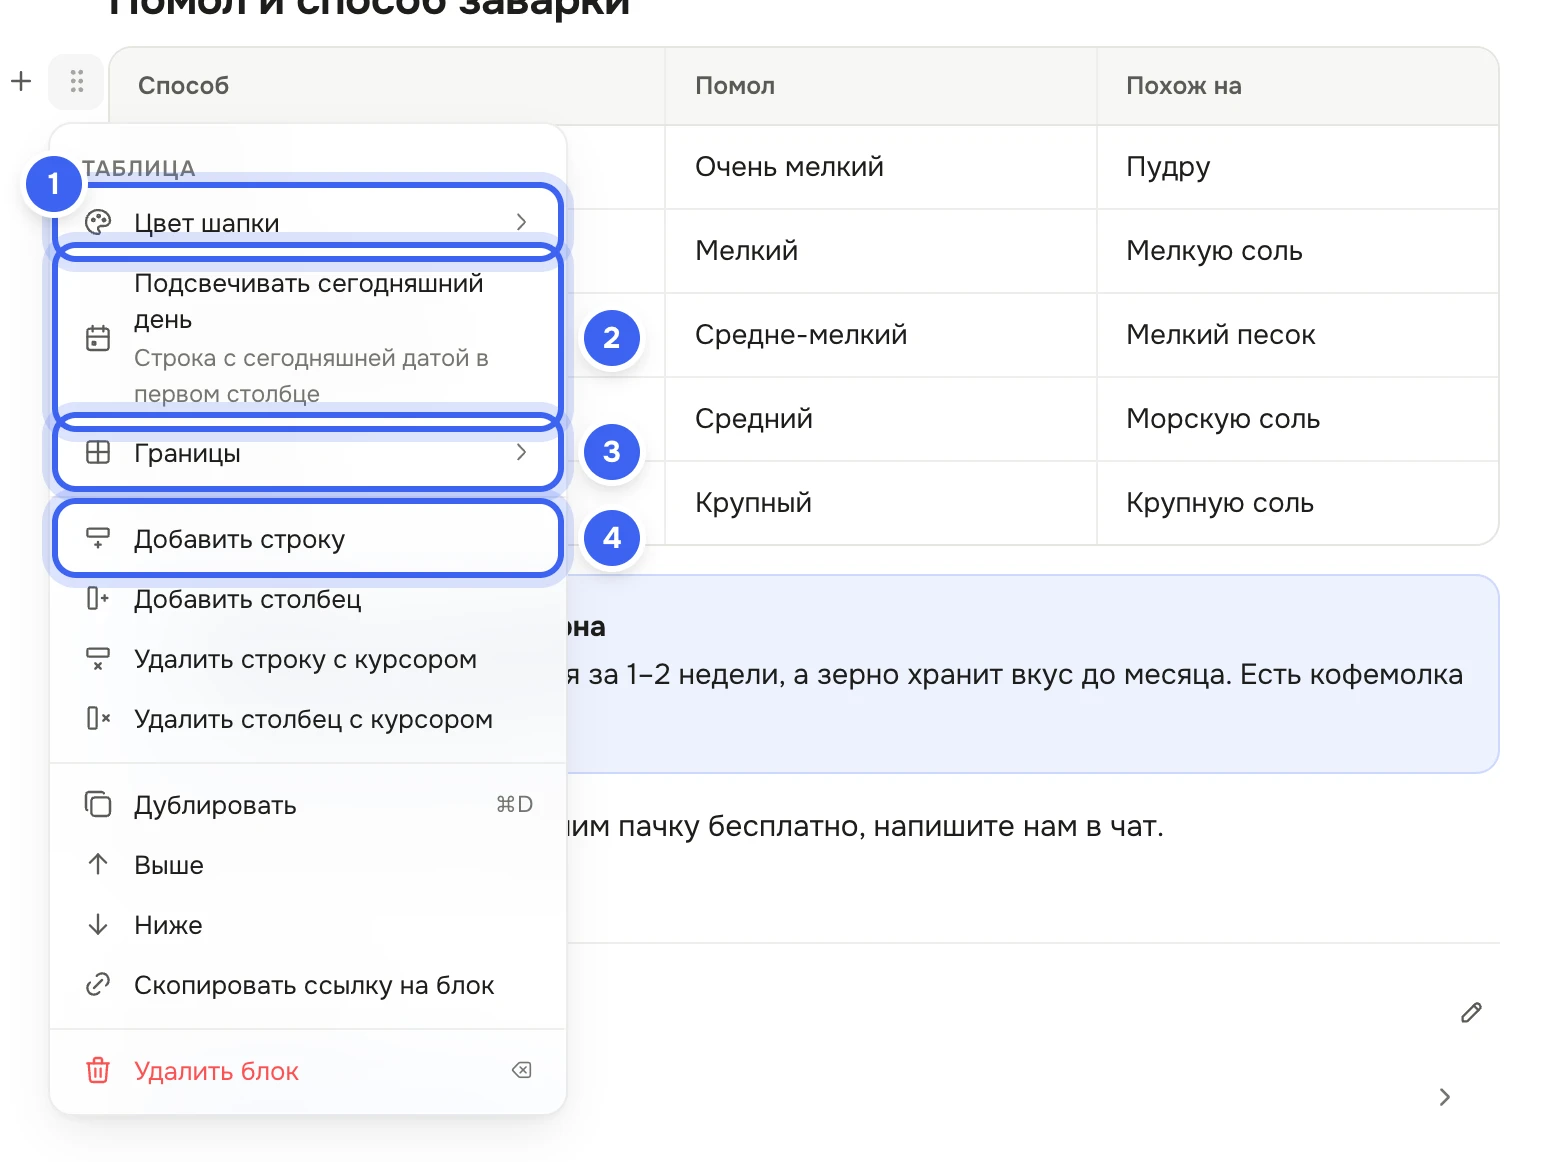This screenshot has height=1162, width=1546.
Task: Click the Крупный cell
Action: [881, 503]
